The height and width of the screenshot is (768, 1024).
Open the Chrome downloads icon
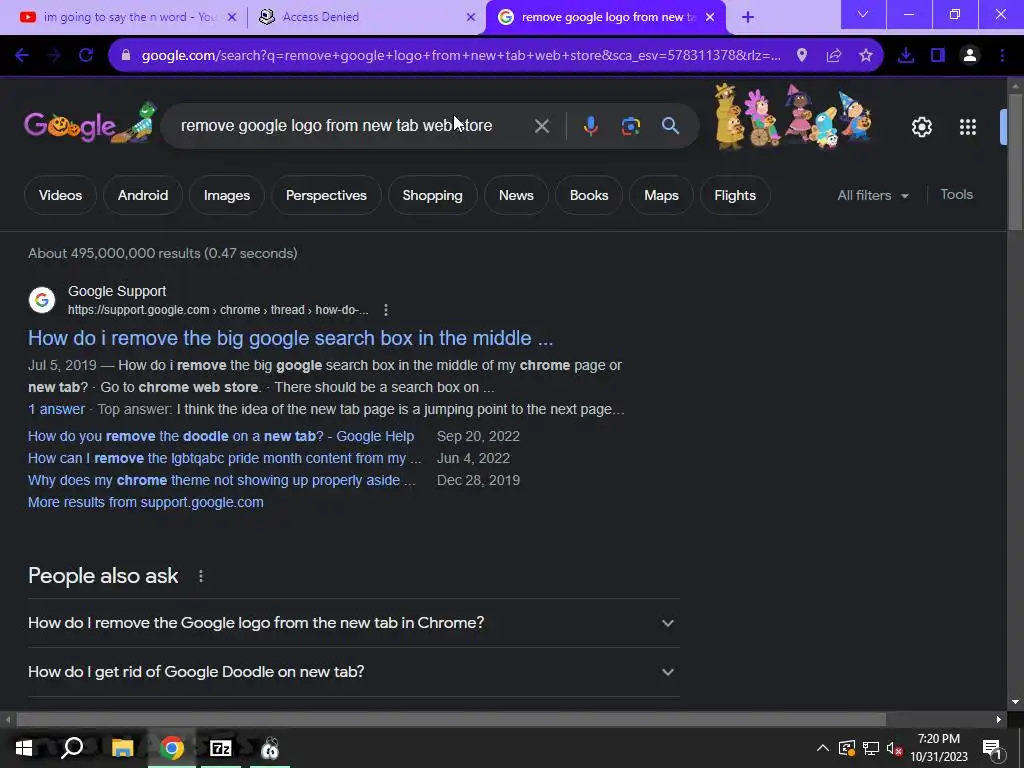(906, 56)
